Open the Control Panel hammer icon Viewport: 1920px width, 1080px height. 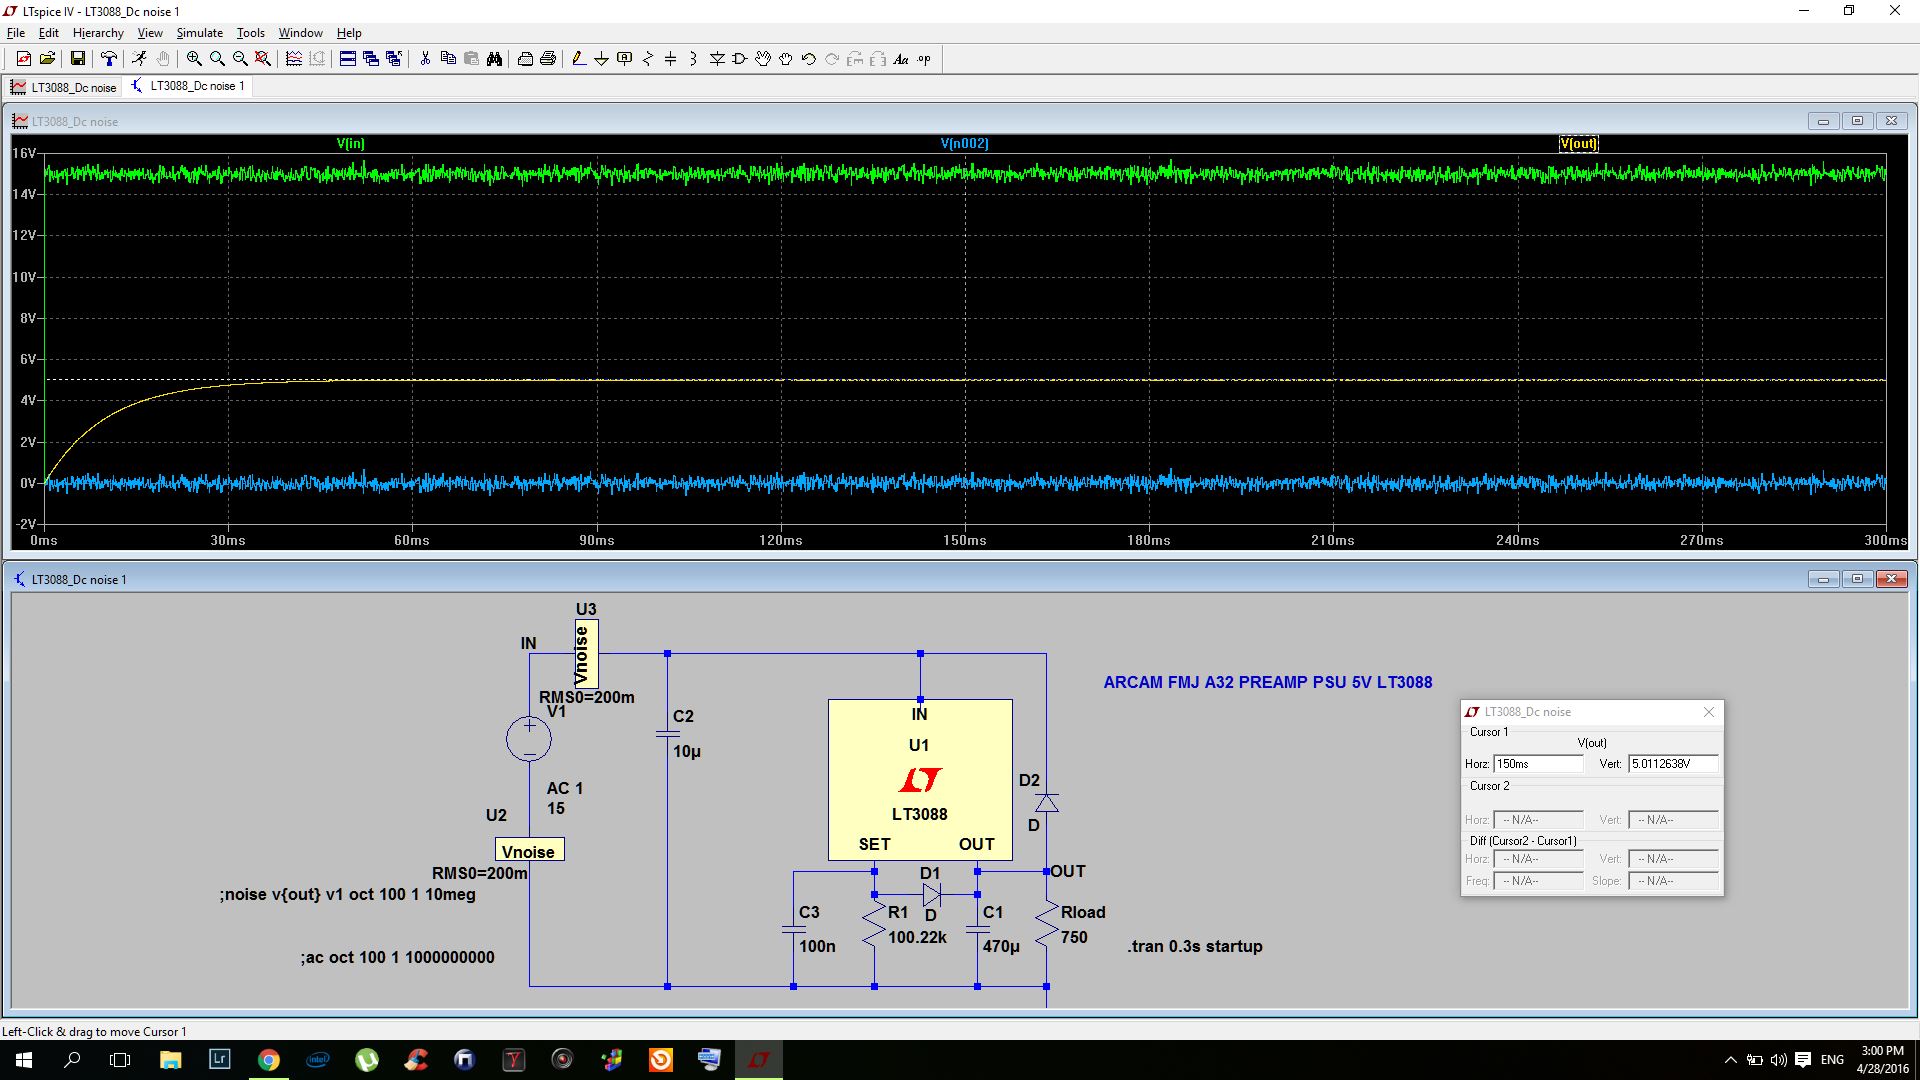(x=108, y=59)
